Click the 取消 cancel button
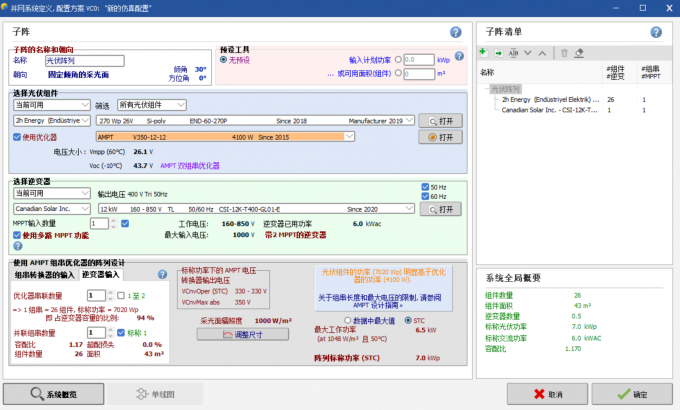The image size is (680, 410). point(548,394)
